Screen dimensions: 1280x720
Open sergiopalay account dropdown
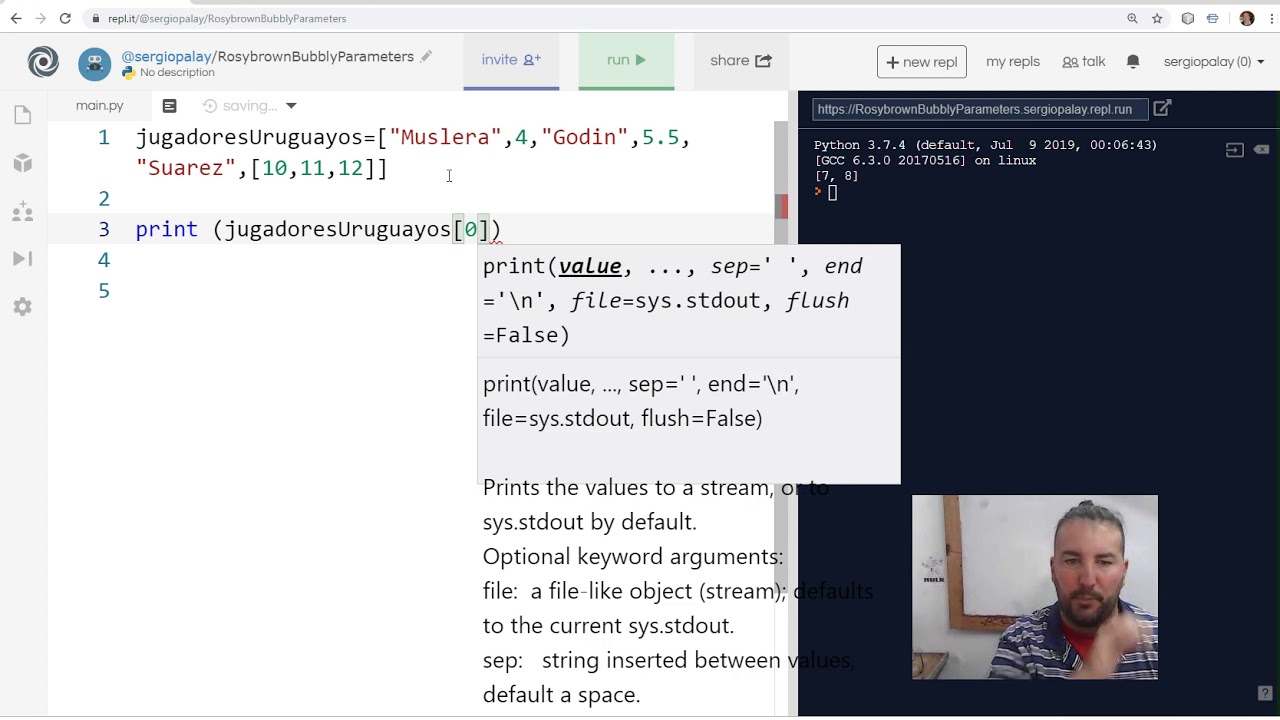click(x=1214, y=62)
